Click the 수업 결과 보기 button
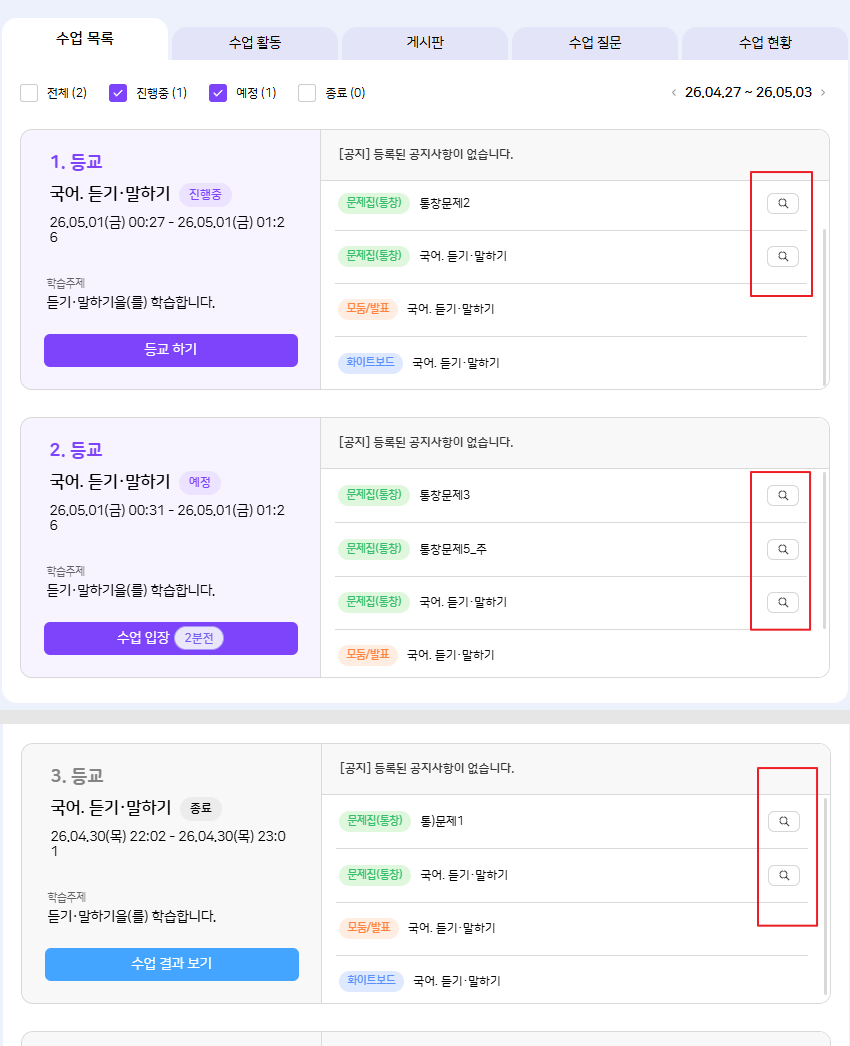This screenshot has height=1046, width=850. (172, 965)
